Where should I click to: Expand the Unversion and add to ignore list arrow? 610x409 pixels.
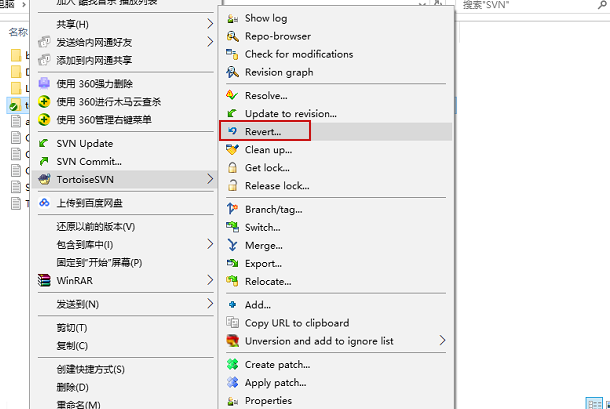[x=442, y=341]
